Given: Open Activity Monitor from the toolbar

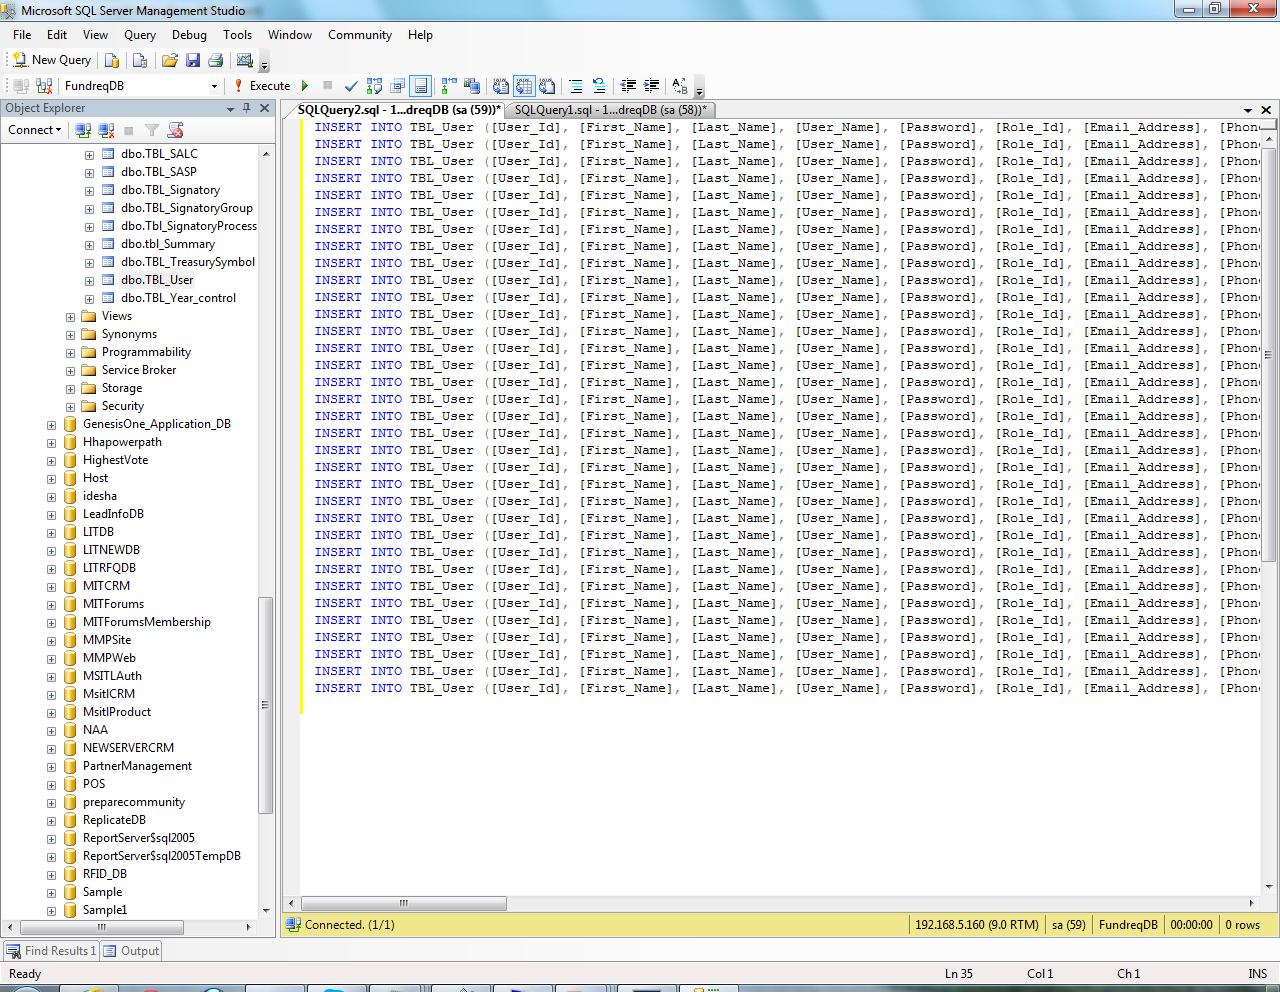Looking at the screenshot, I should (x=245, y=60).
